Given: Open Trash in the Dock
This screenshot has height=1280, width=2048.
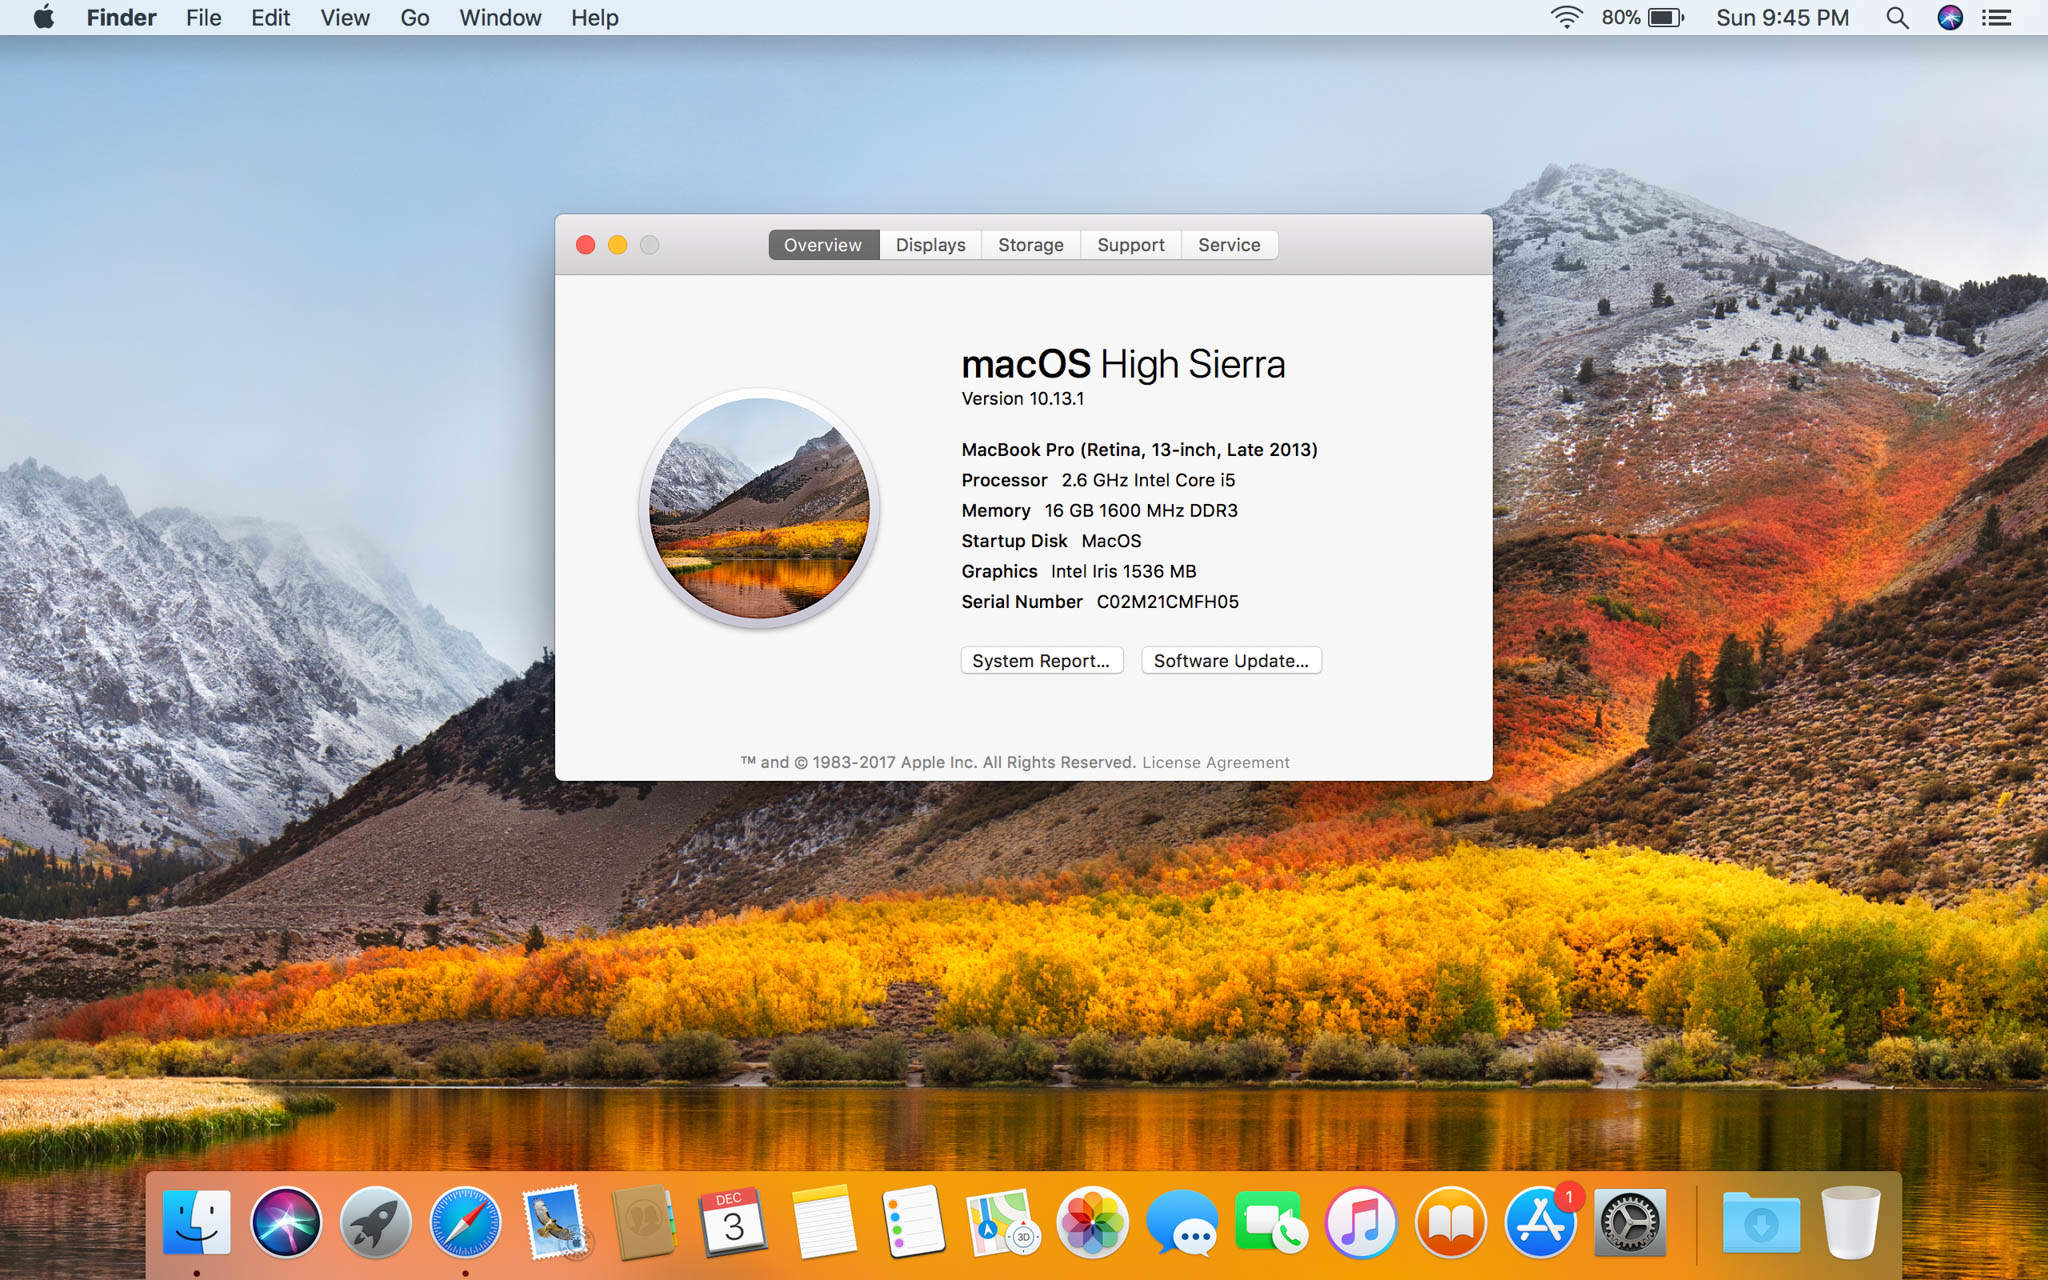Looking at the screenshot, I should click(x=1851, y=1222).
